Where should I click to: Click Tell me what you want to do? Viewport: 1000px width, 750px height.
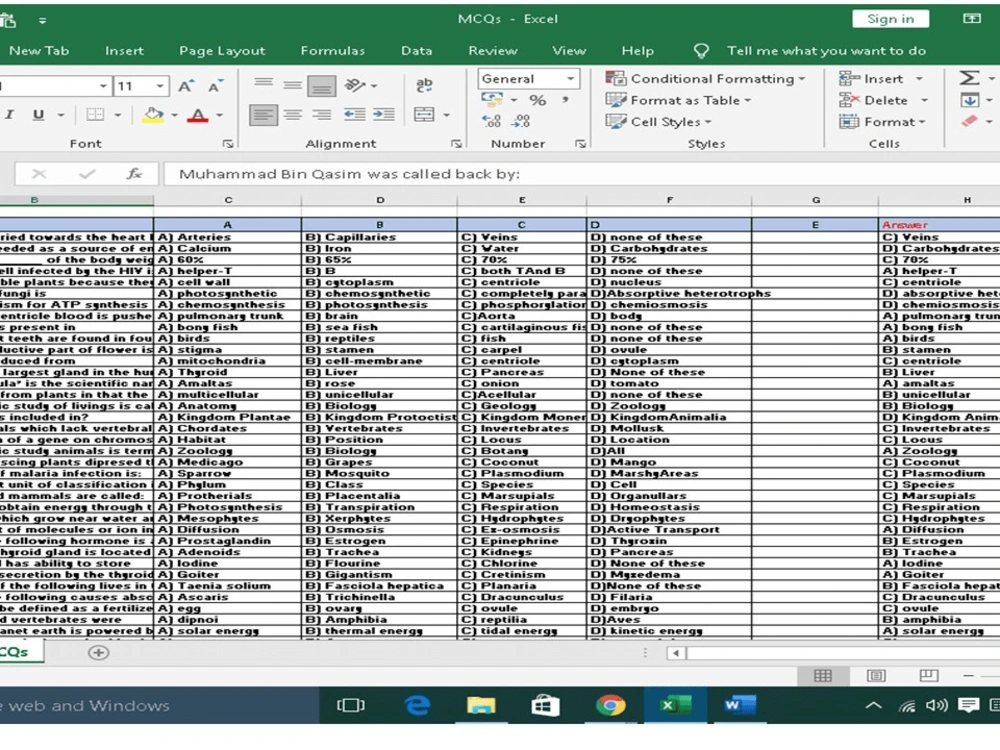pos(826,50)
